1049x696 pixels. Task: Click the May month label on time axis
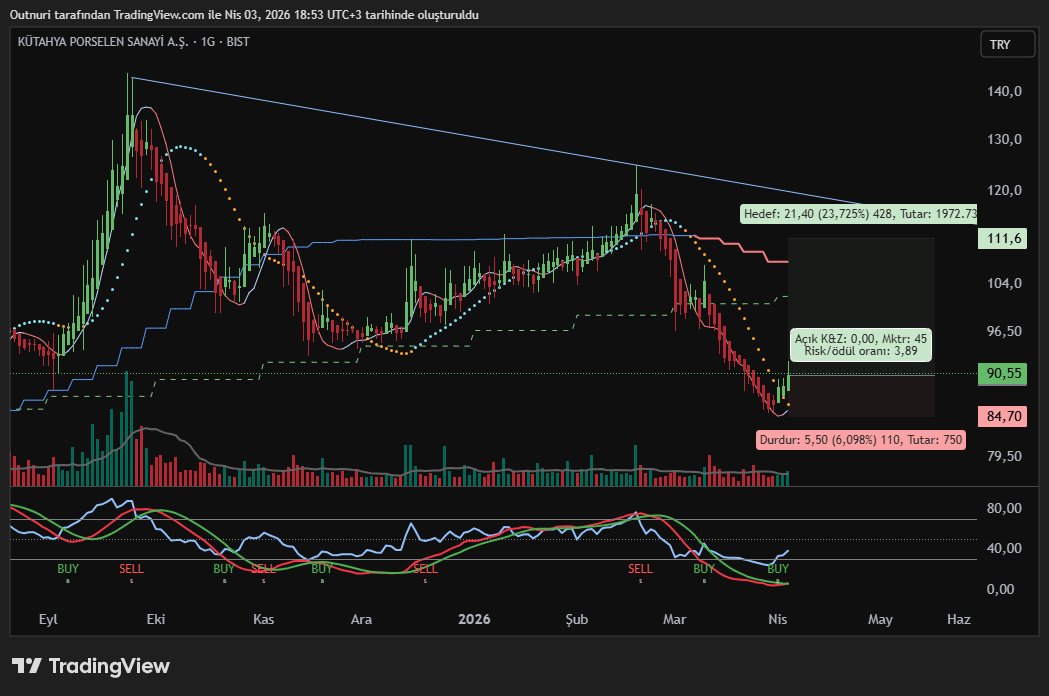click(x=880, y=619)
